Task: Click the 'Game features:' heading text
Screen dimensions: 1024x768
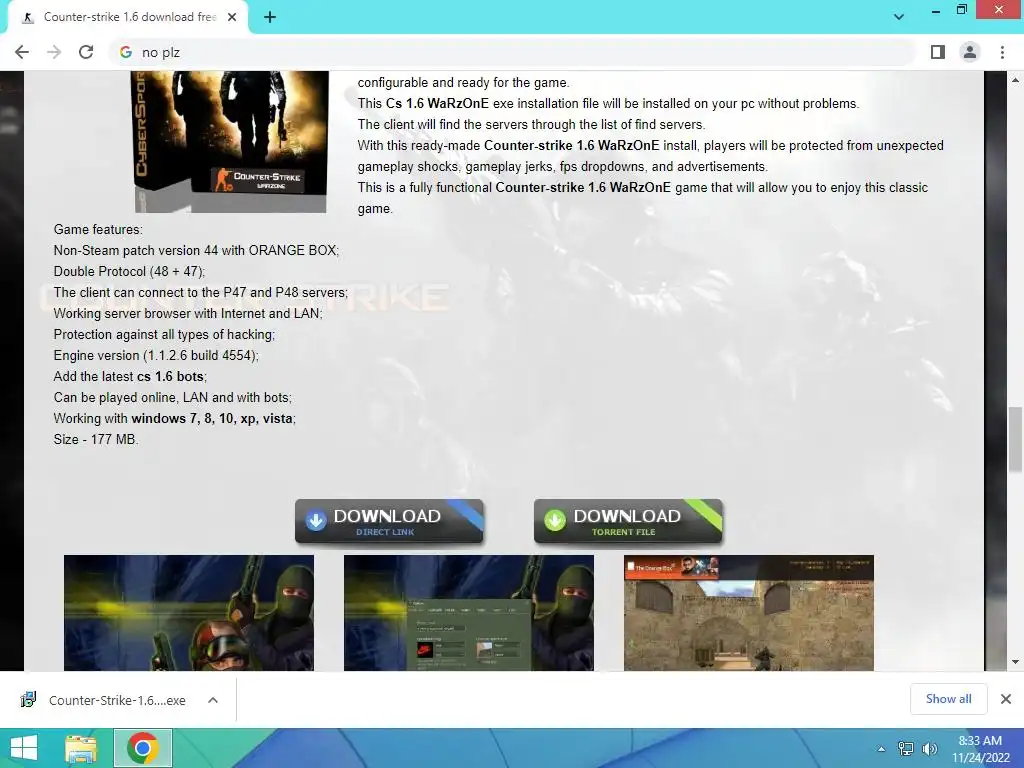Action: 98,229
